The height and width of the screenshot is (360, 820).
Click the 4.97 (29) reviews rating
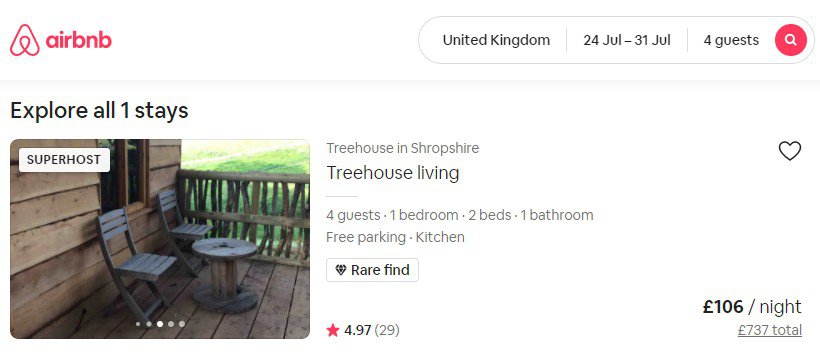(x=372, y=330)
